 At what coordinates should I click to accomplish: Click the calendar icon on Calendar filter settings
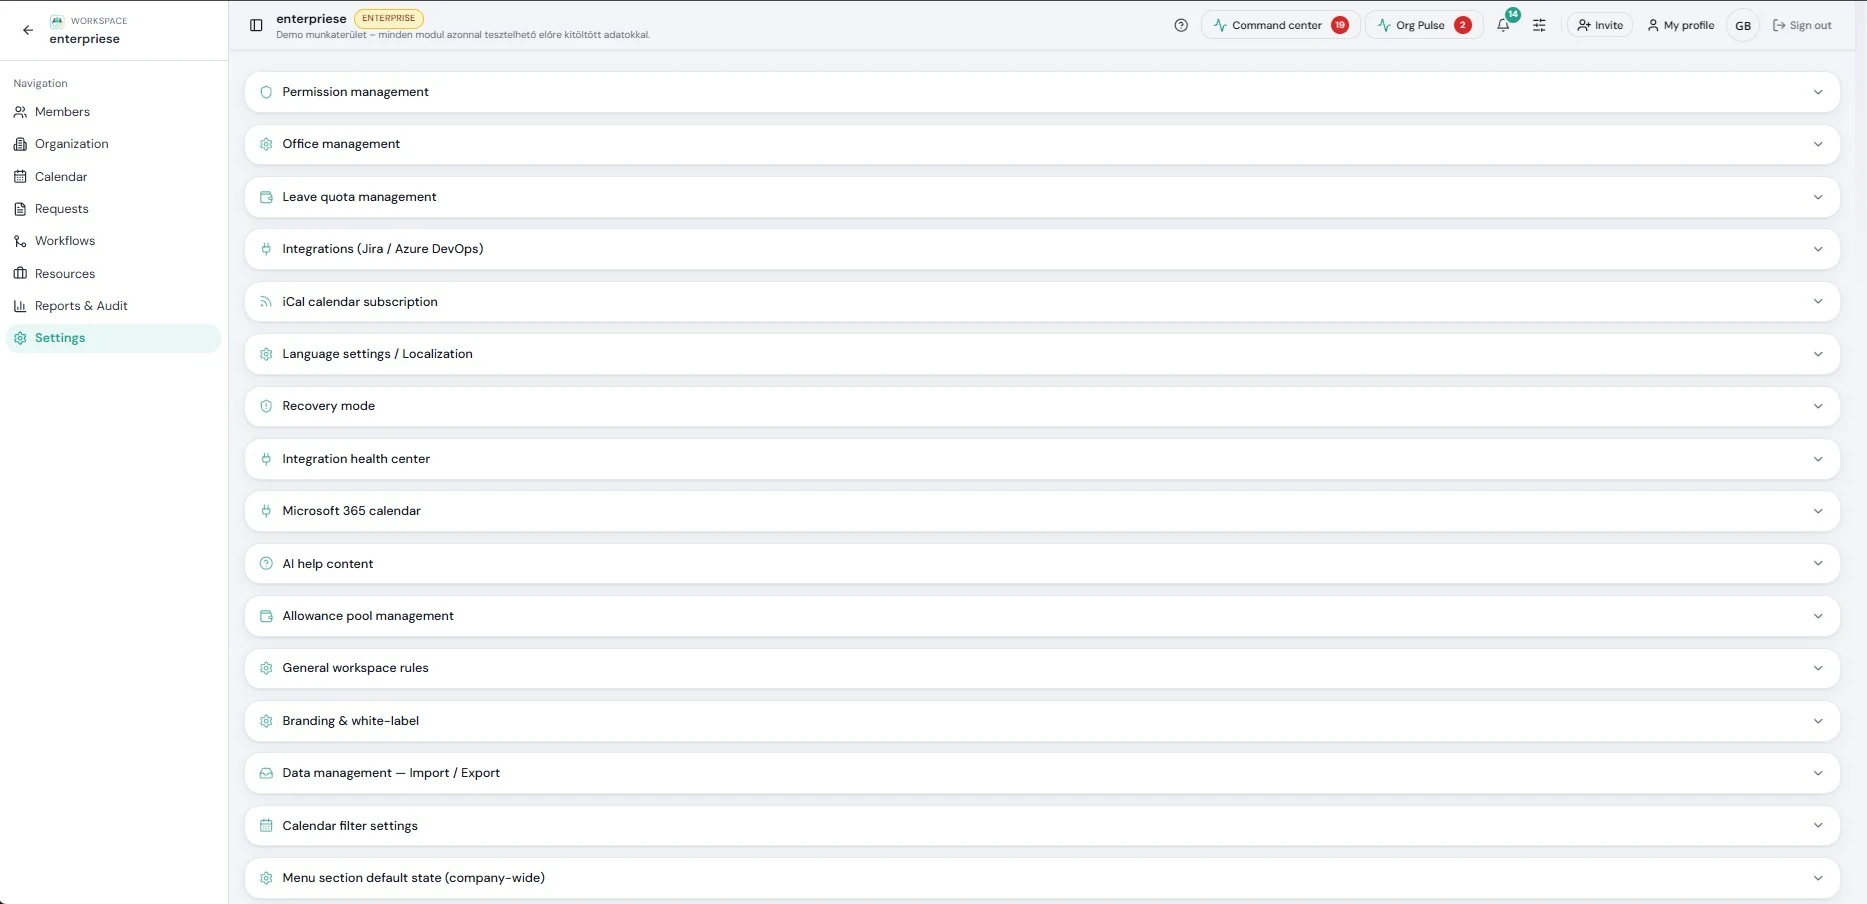(266, 825)
